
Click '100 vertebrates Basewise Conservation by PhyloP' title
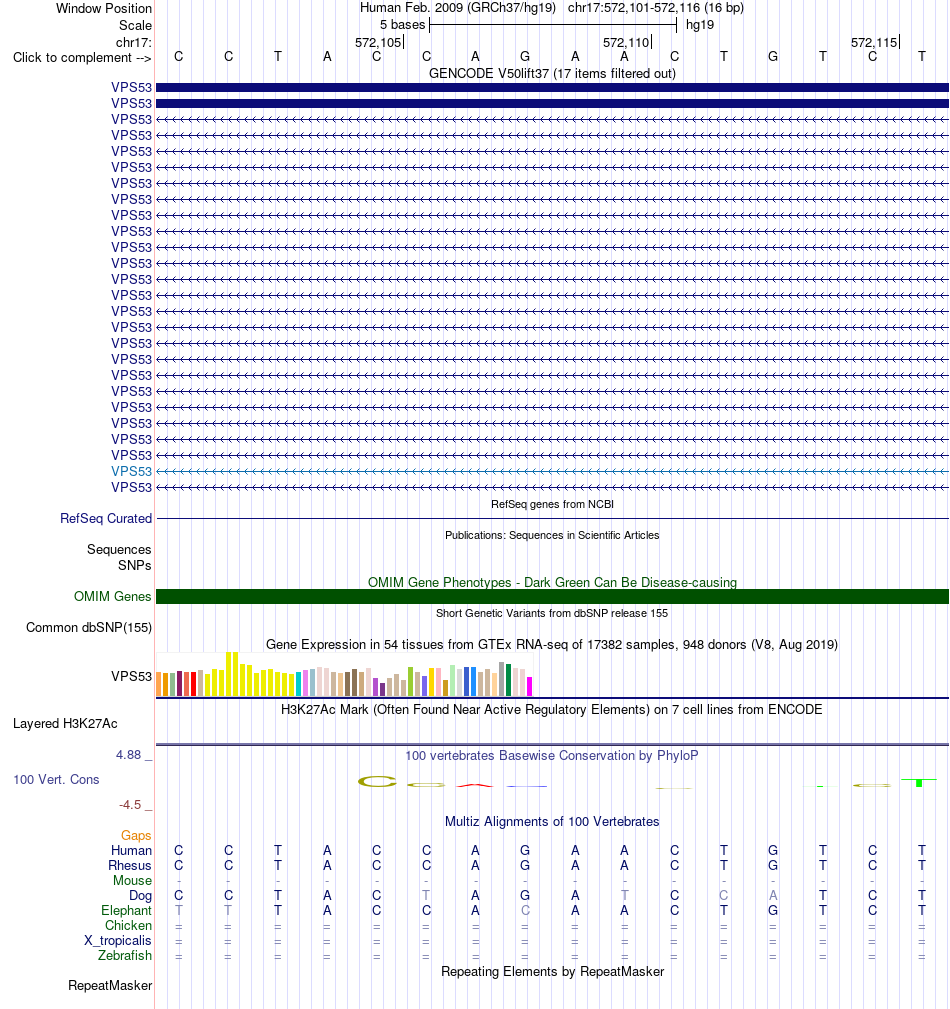(552, 755)
